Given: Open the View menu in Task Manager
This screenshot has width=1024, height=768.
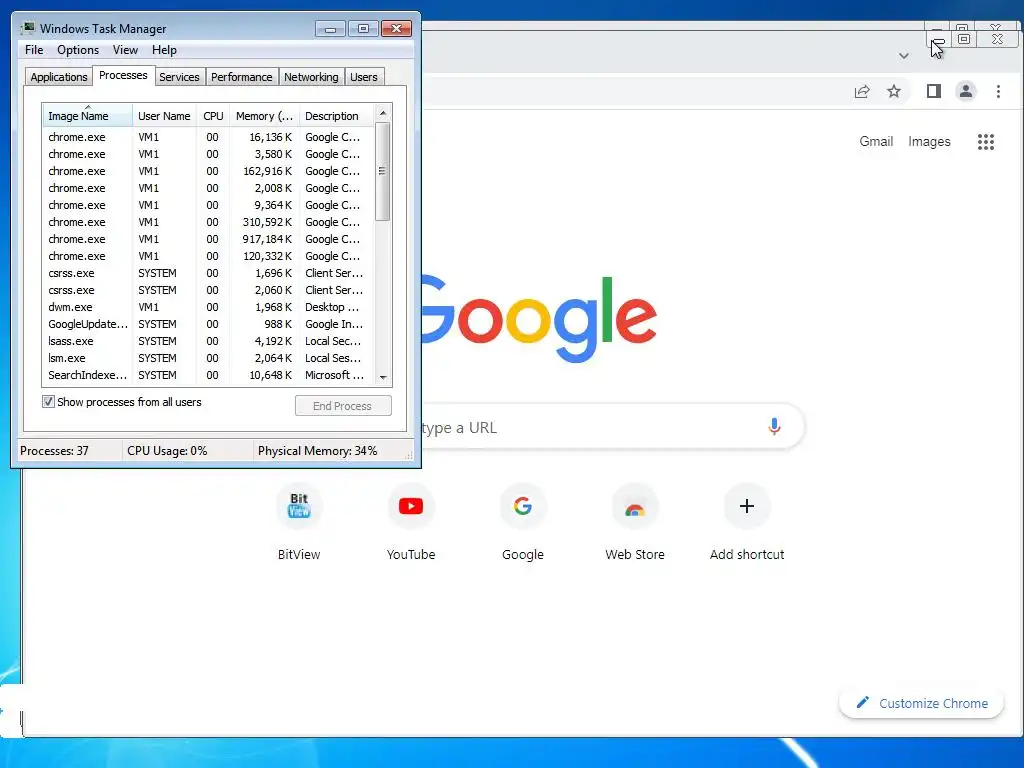Looking at the screenshot, I should 125,50.
